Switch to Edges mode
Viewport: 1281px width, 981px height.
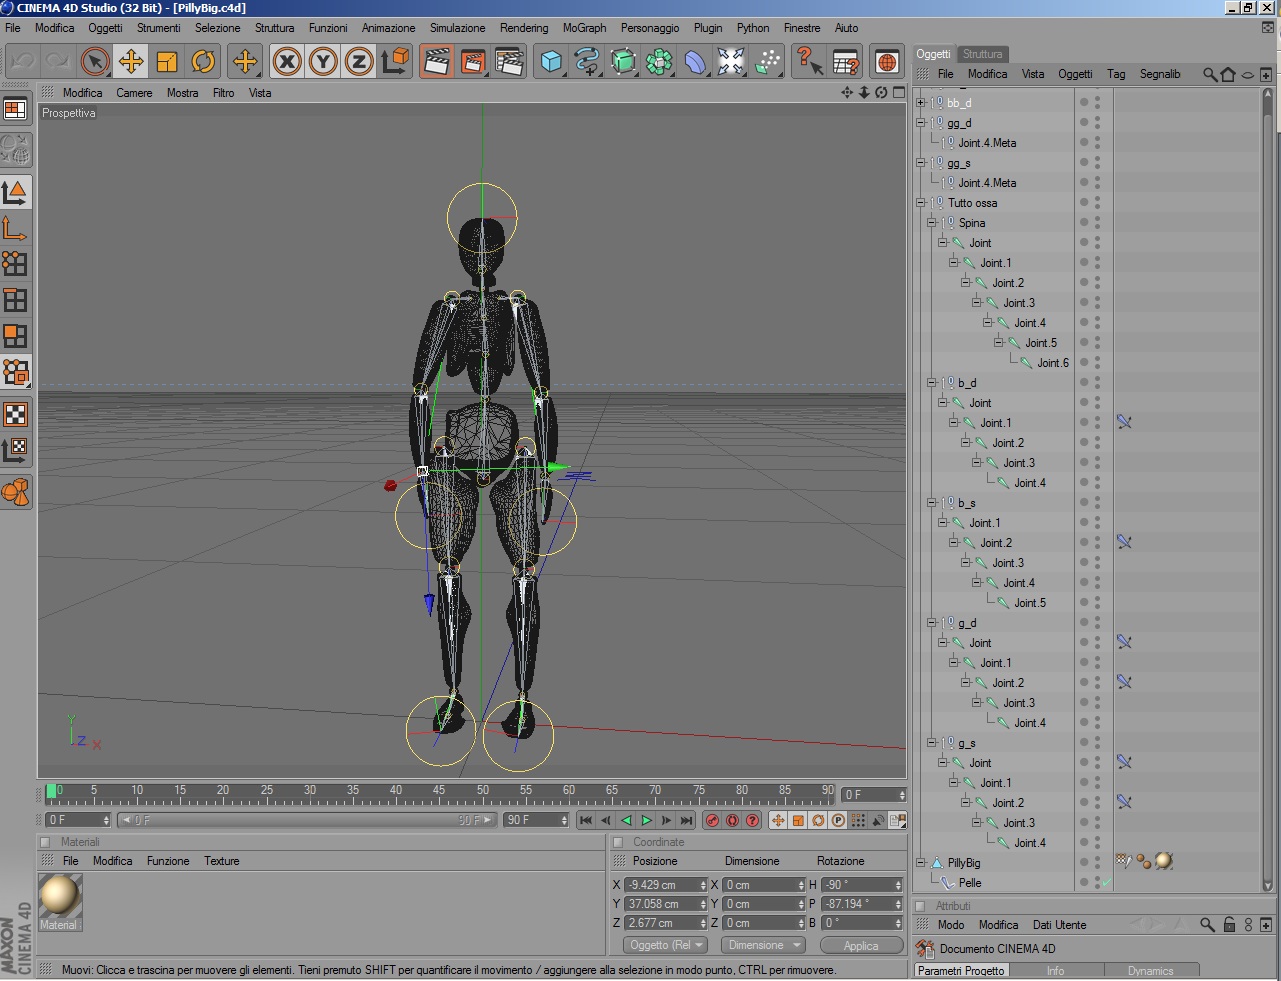(x=16, y=300)
